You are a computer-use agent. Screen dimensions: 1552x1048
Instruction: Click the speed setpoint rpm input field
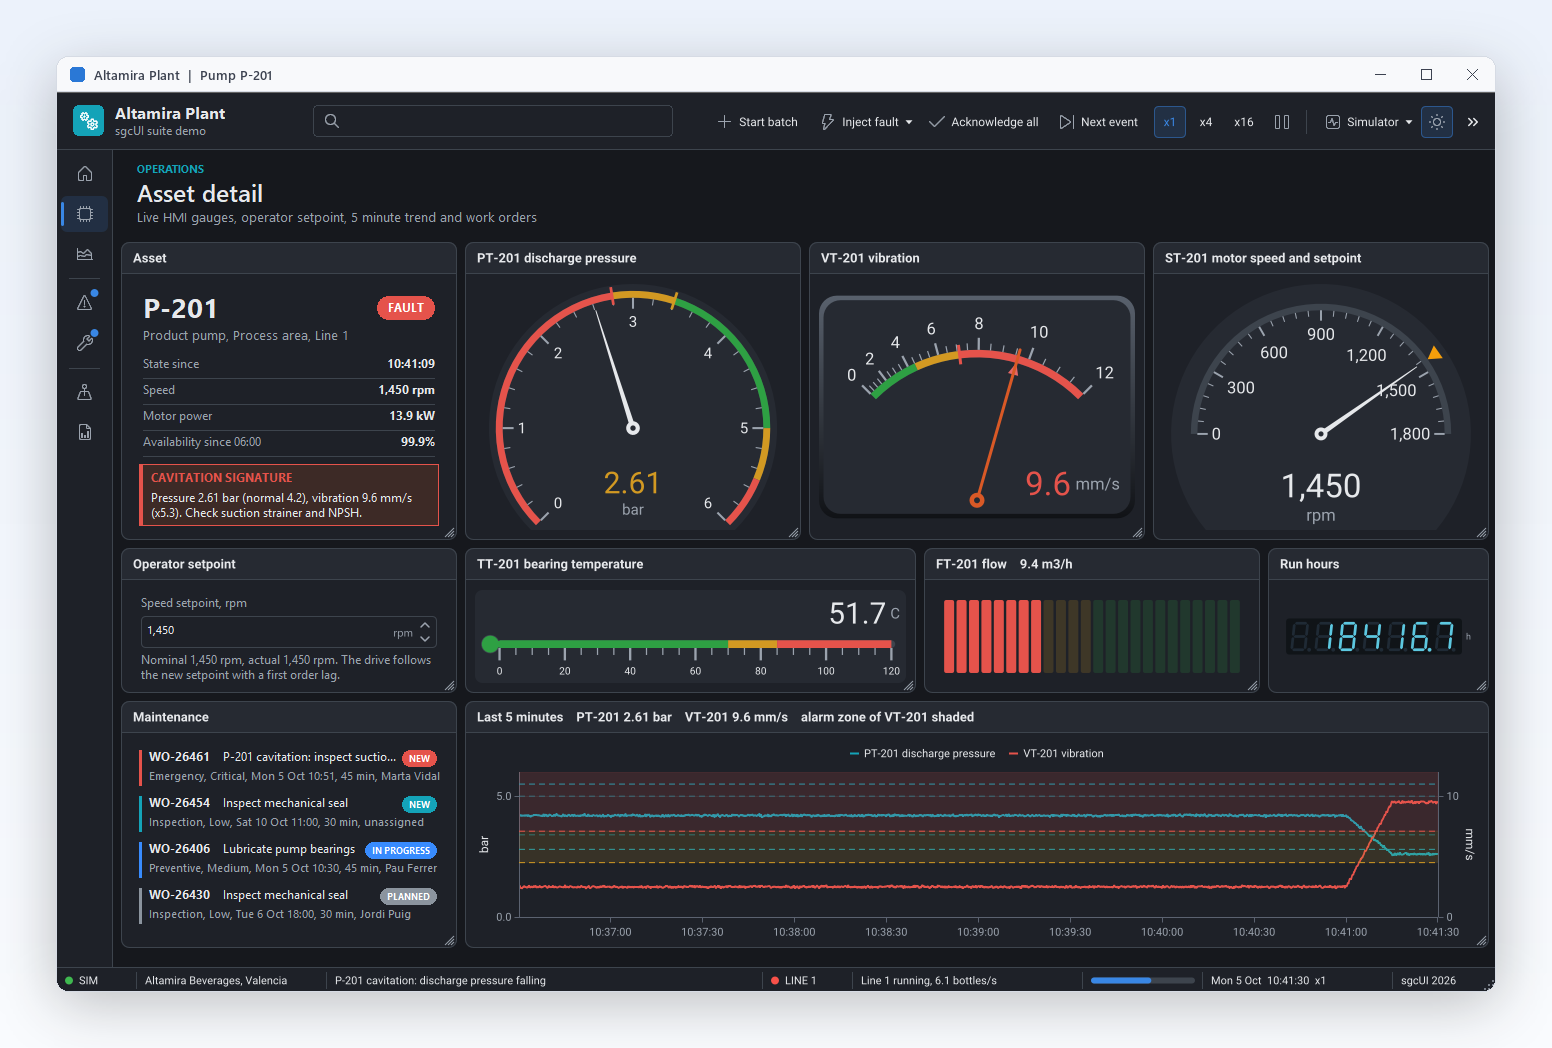point(289,631)
